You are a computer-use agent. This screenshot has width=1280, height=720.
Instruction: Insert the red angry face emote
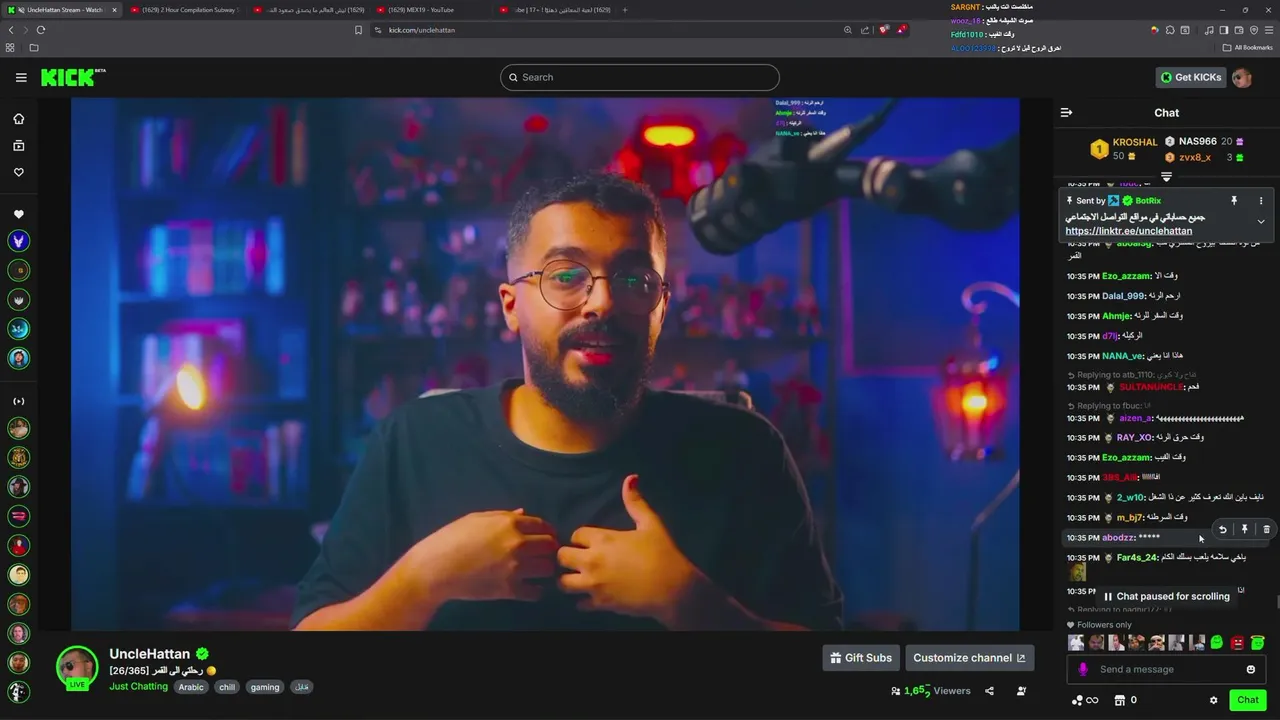click(1237, 643)
